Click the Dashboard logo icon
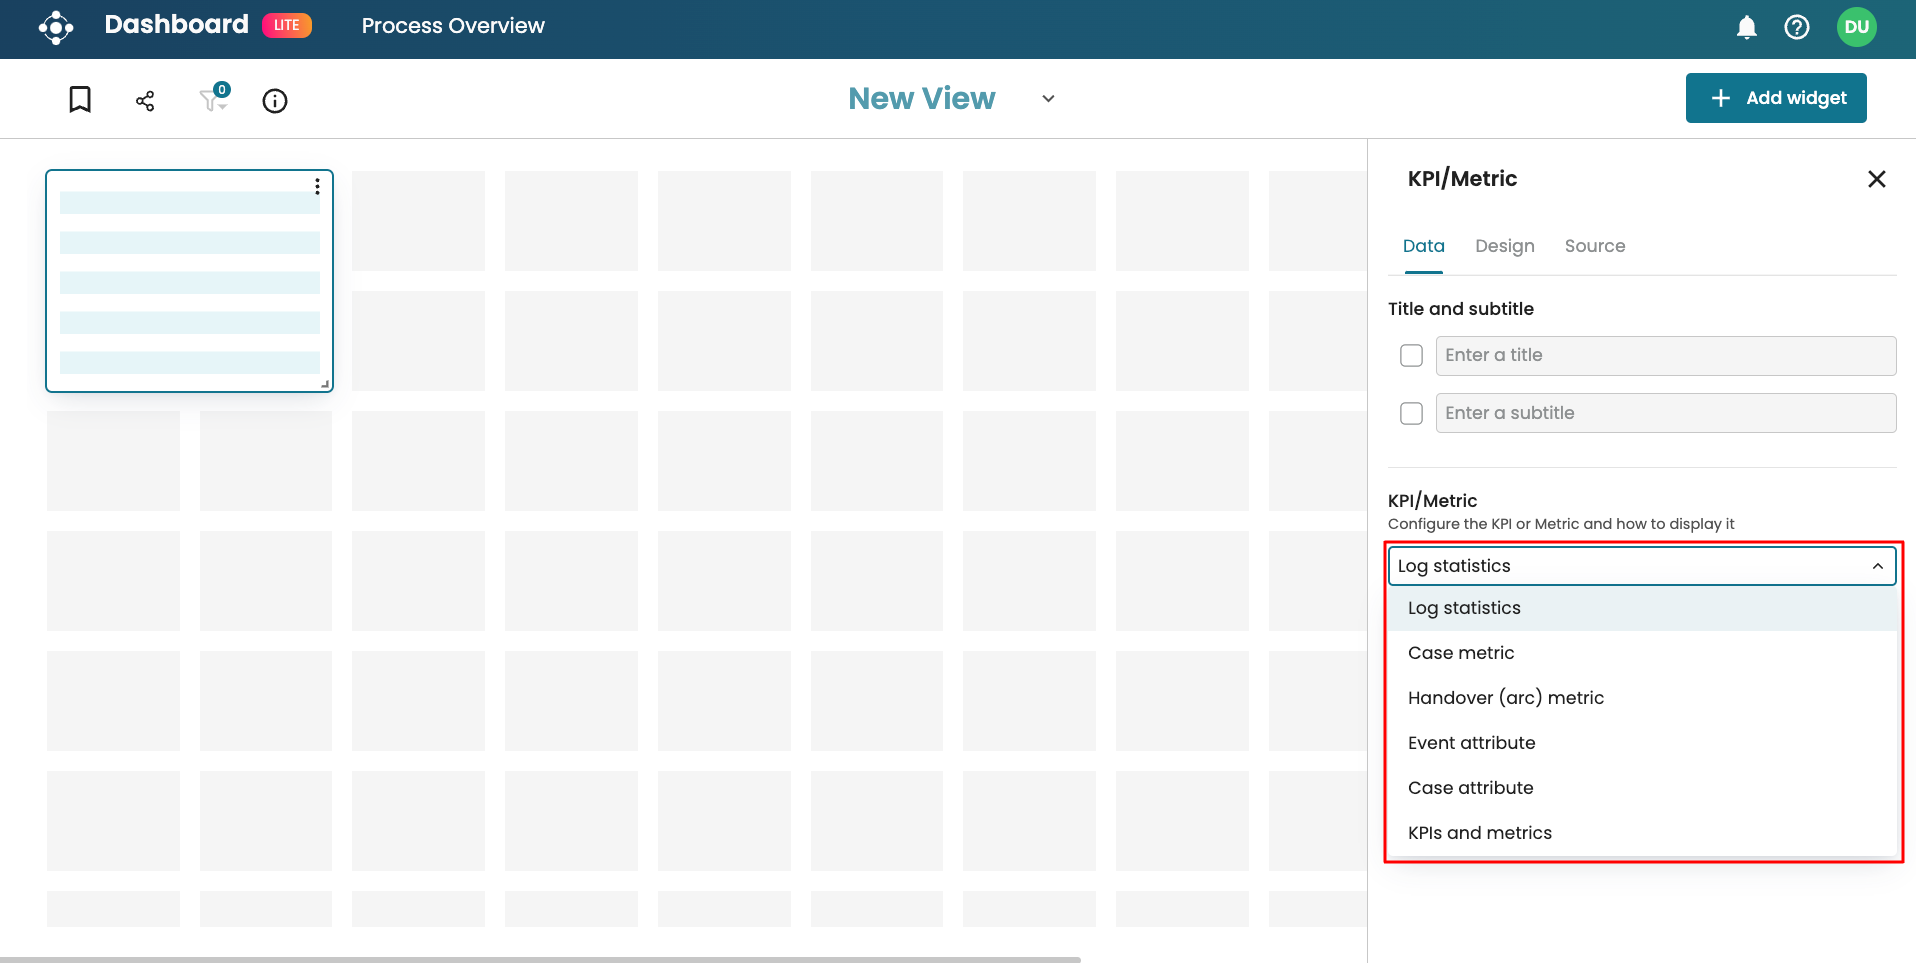The image size is (1916, 963). point(56,27)
